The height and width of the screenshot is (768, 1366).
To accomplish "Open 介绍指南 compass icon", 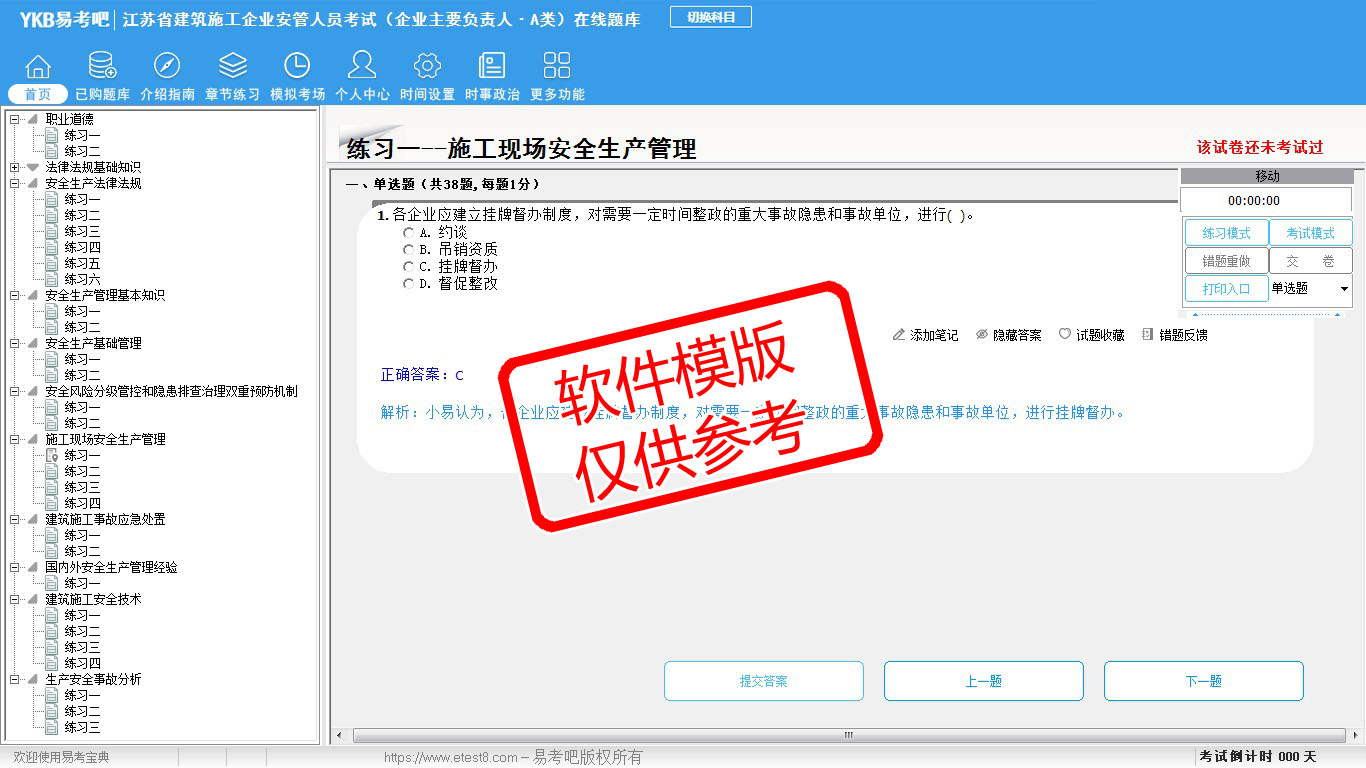I will pyautogui.click(x=167, y=67).
